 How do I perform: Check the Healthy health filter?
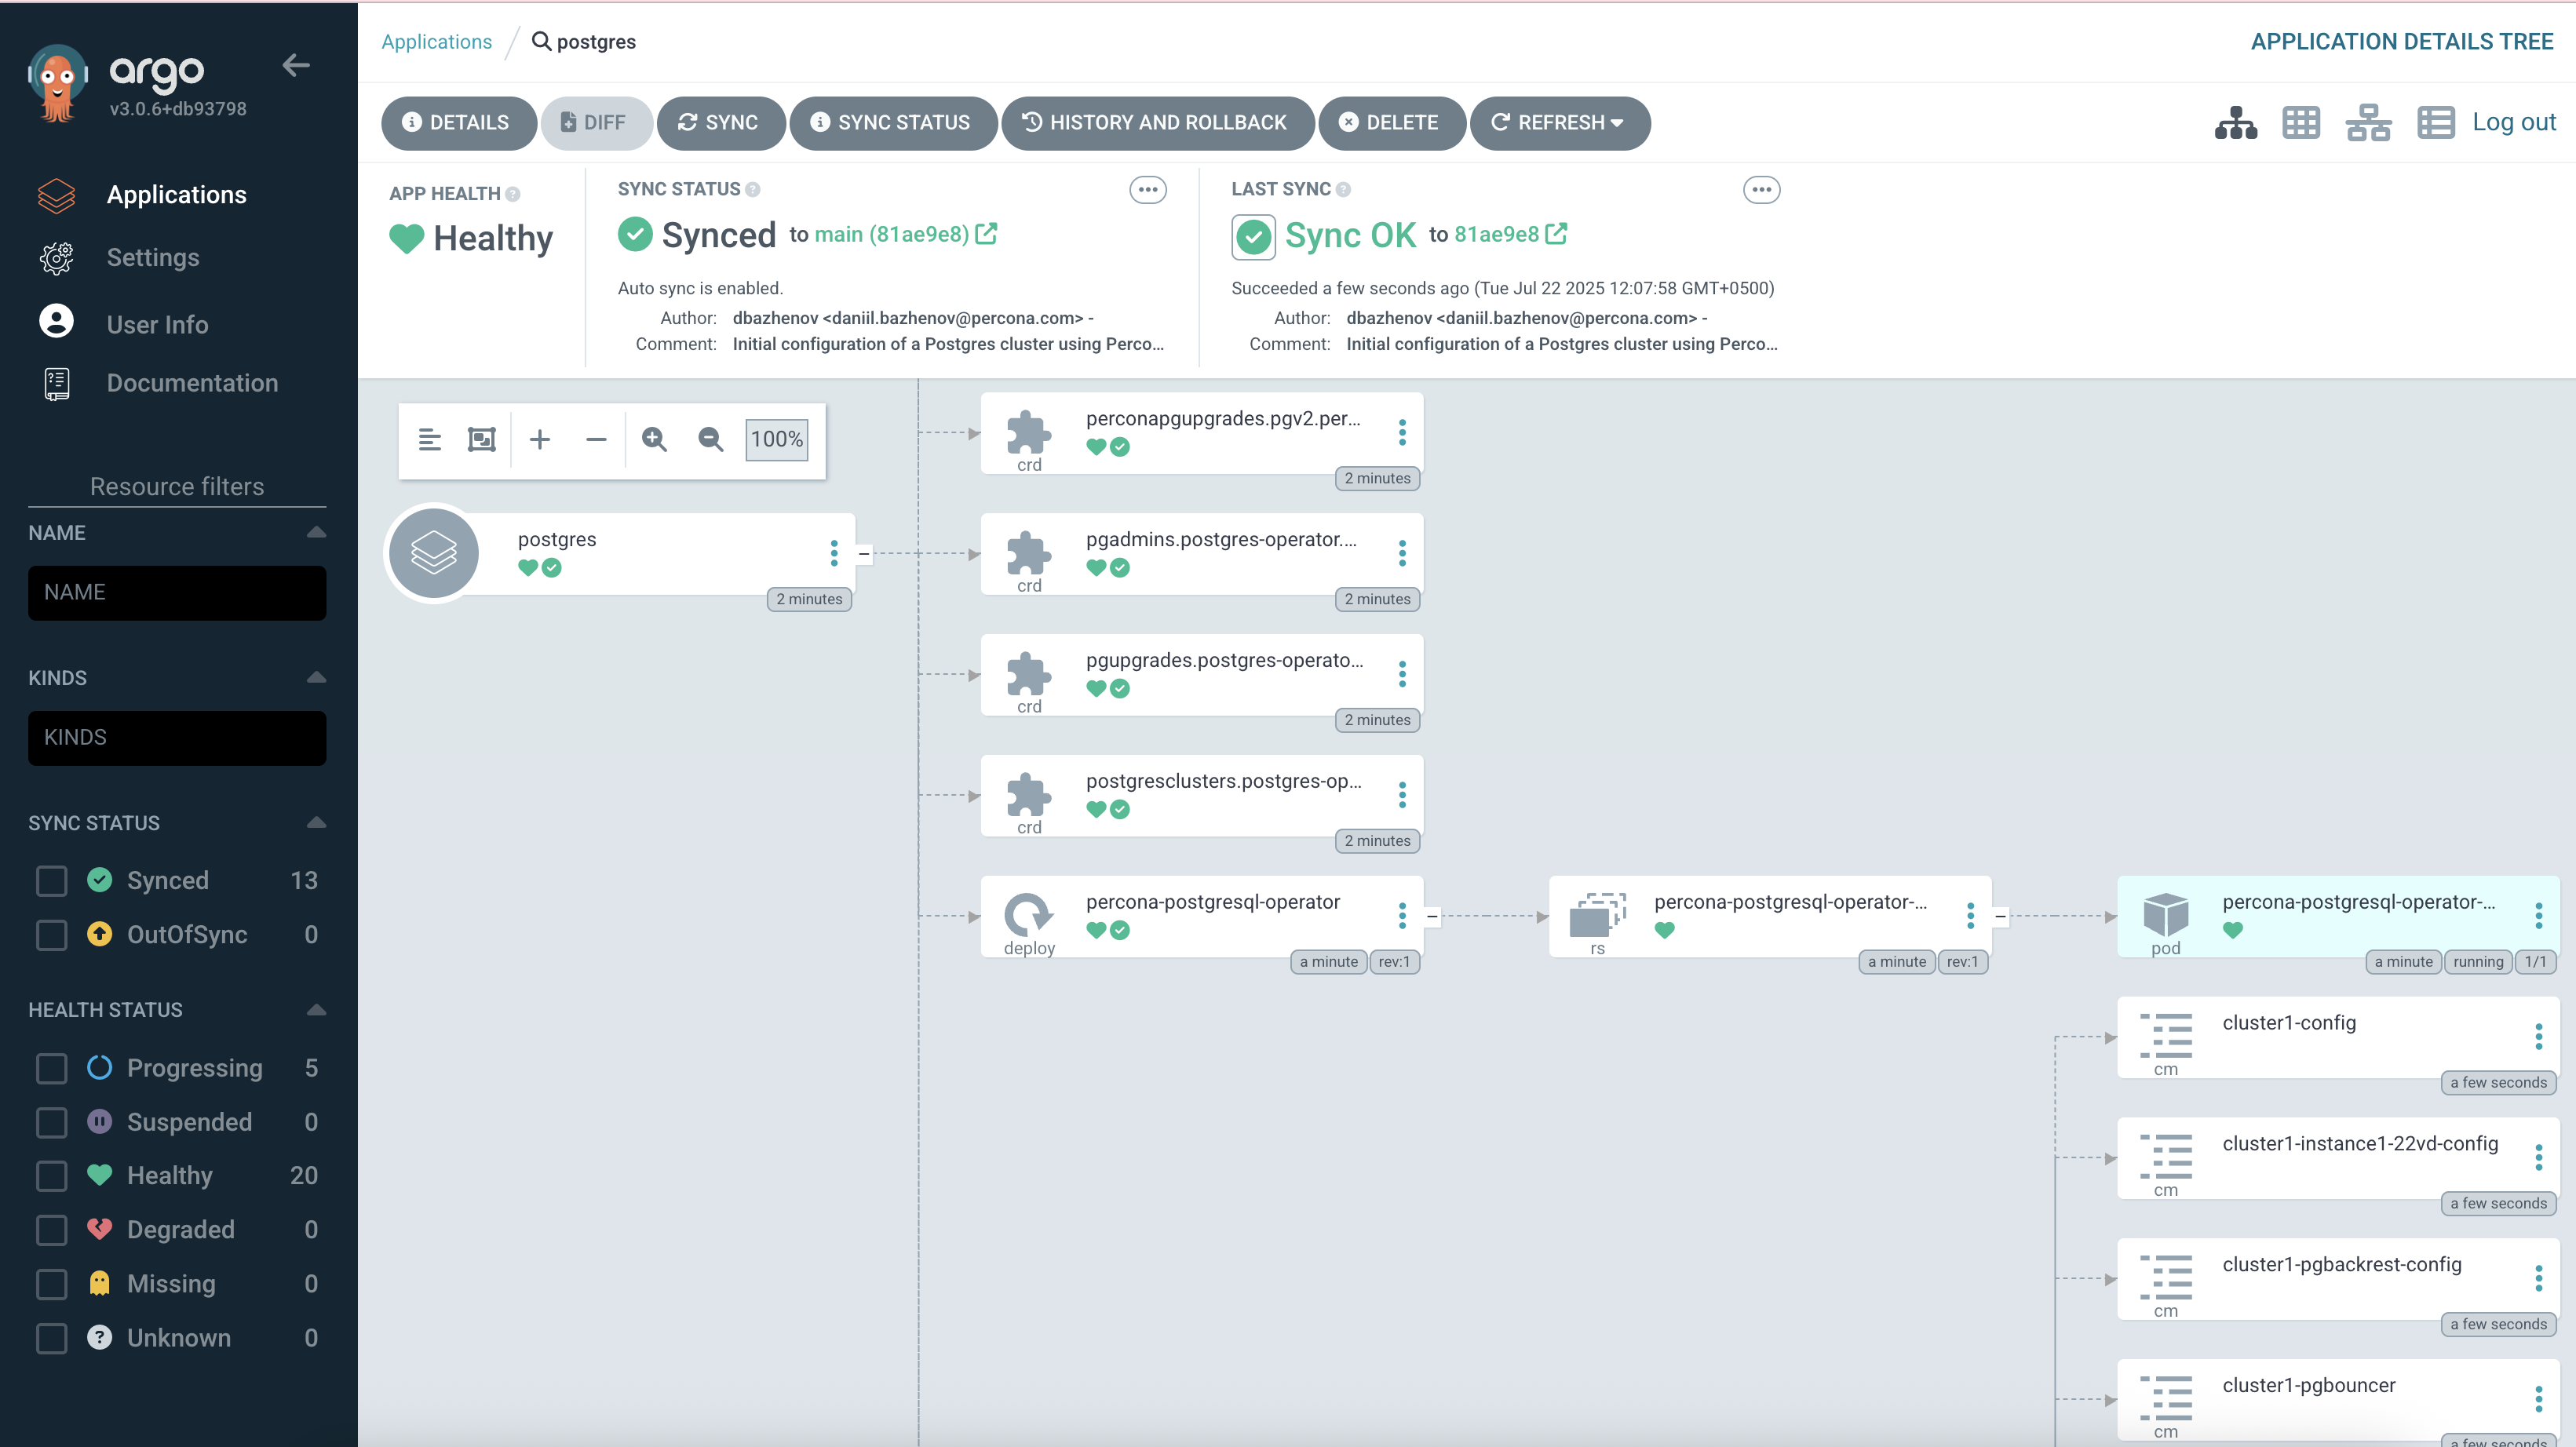51,1176
